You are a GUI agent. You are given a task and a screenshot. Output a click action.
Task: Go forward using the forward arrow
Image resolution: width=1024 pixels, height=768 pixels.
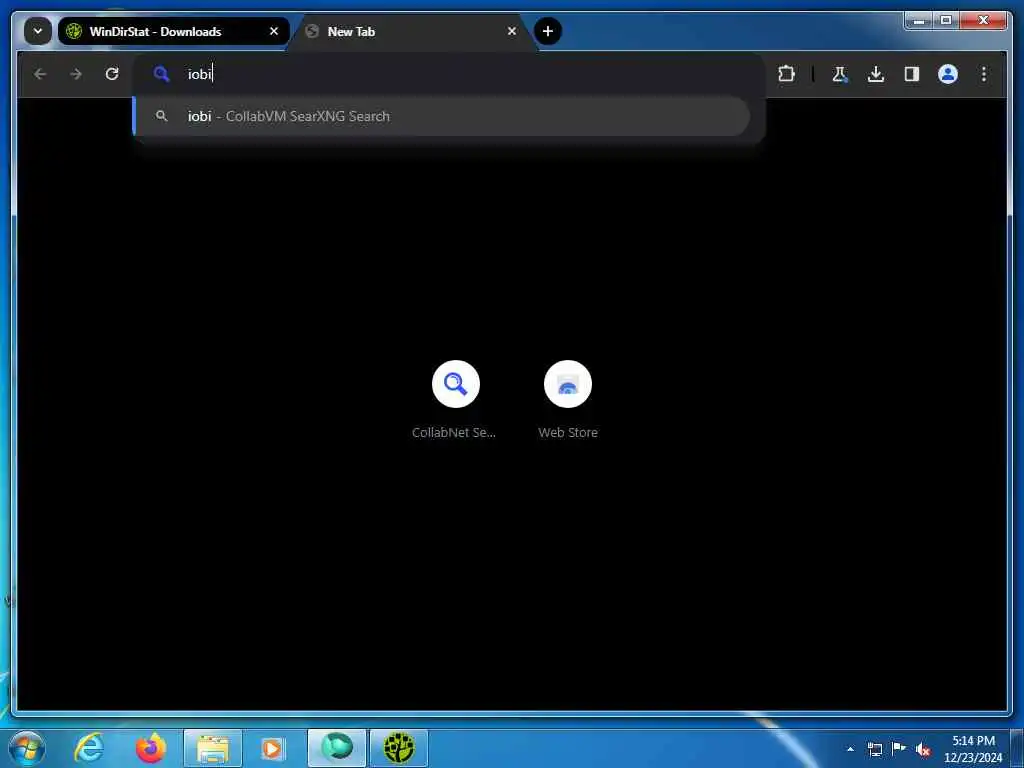(x=76, y=74)
